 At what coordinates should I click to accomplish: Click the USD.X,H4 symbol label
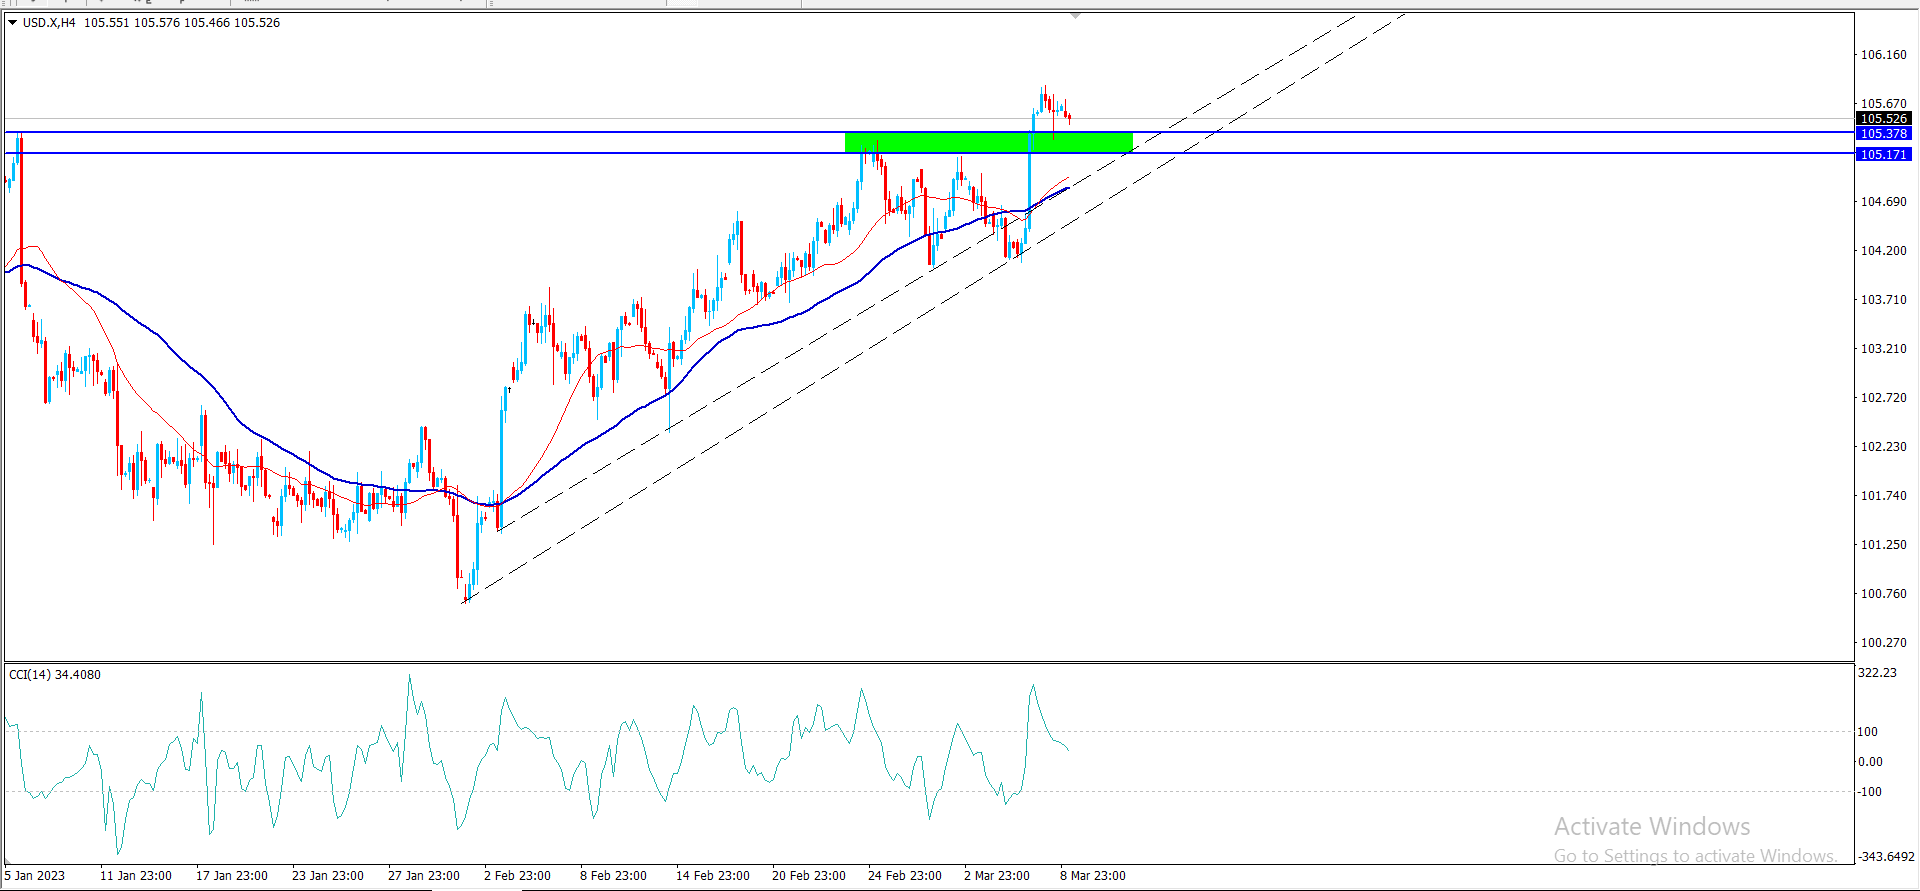click(49, 22)
